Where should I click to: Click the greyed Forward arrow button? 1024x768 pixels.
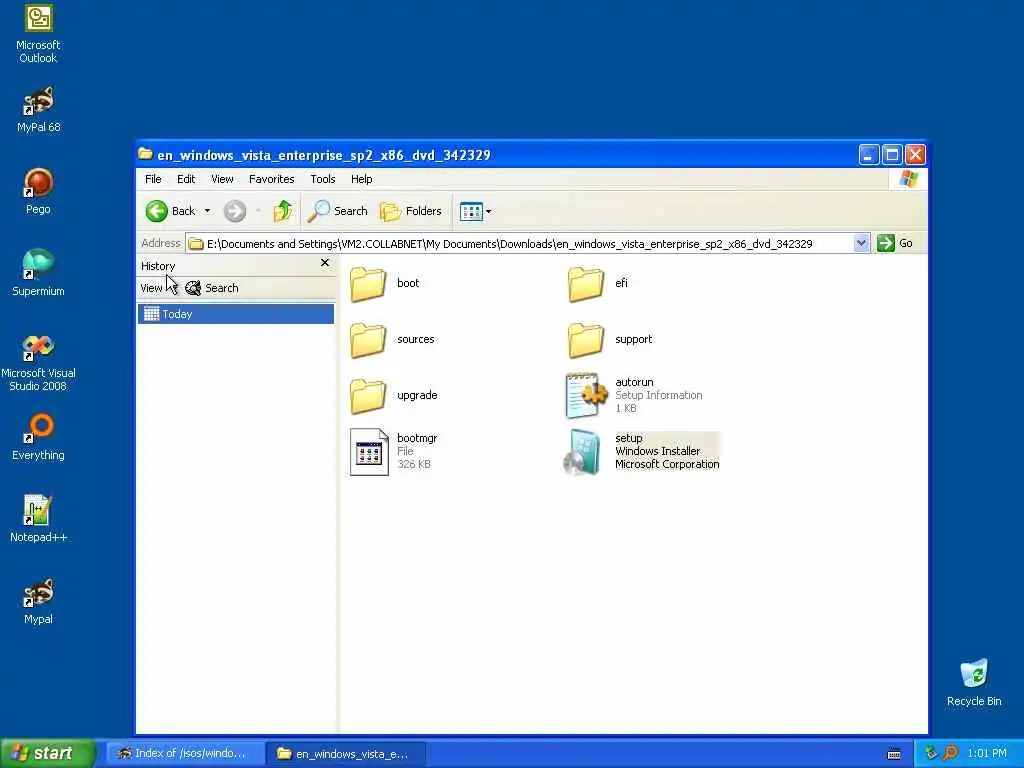234,211
